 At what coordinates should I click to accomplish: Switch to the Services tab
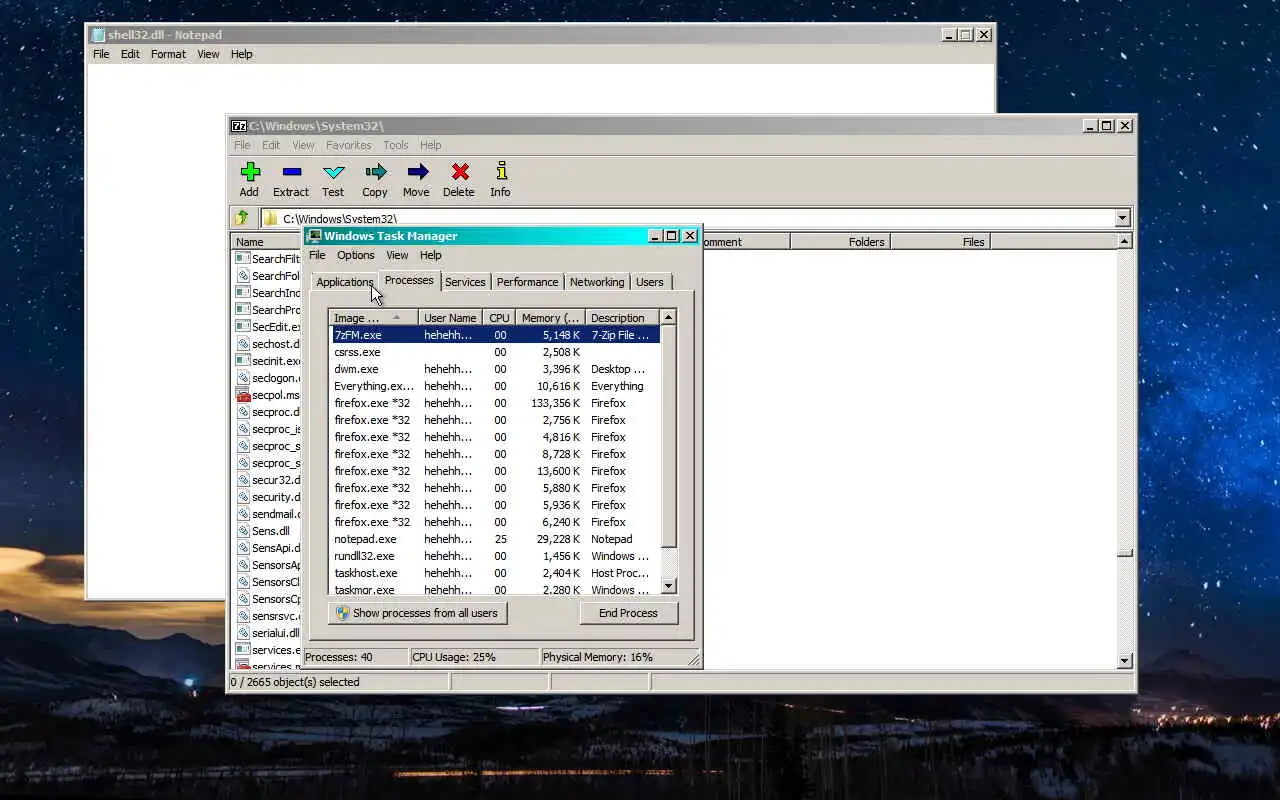pos(465,282)
